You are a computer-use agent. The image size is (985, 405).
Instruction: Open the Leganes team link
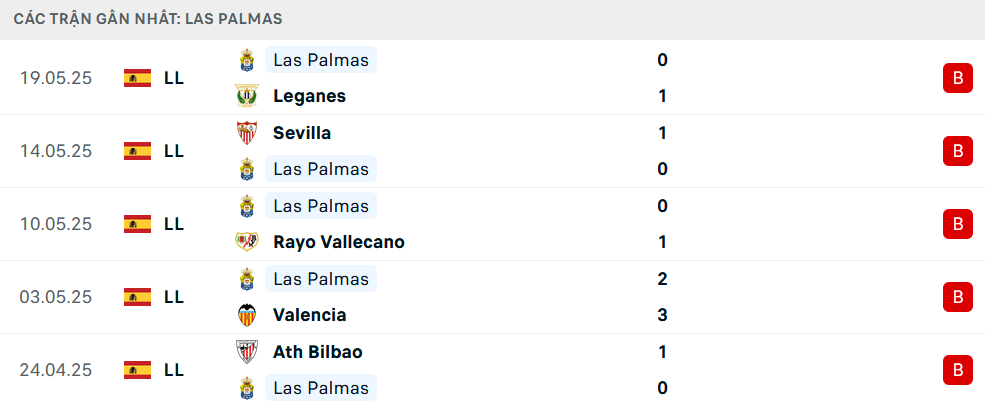(x=309, y=96)
